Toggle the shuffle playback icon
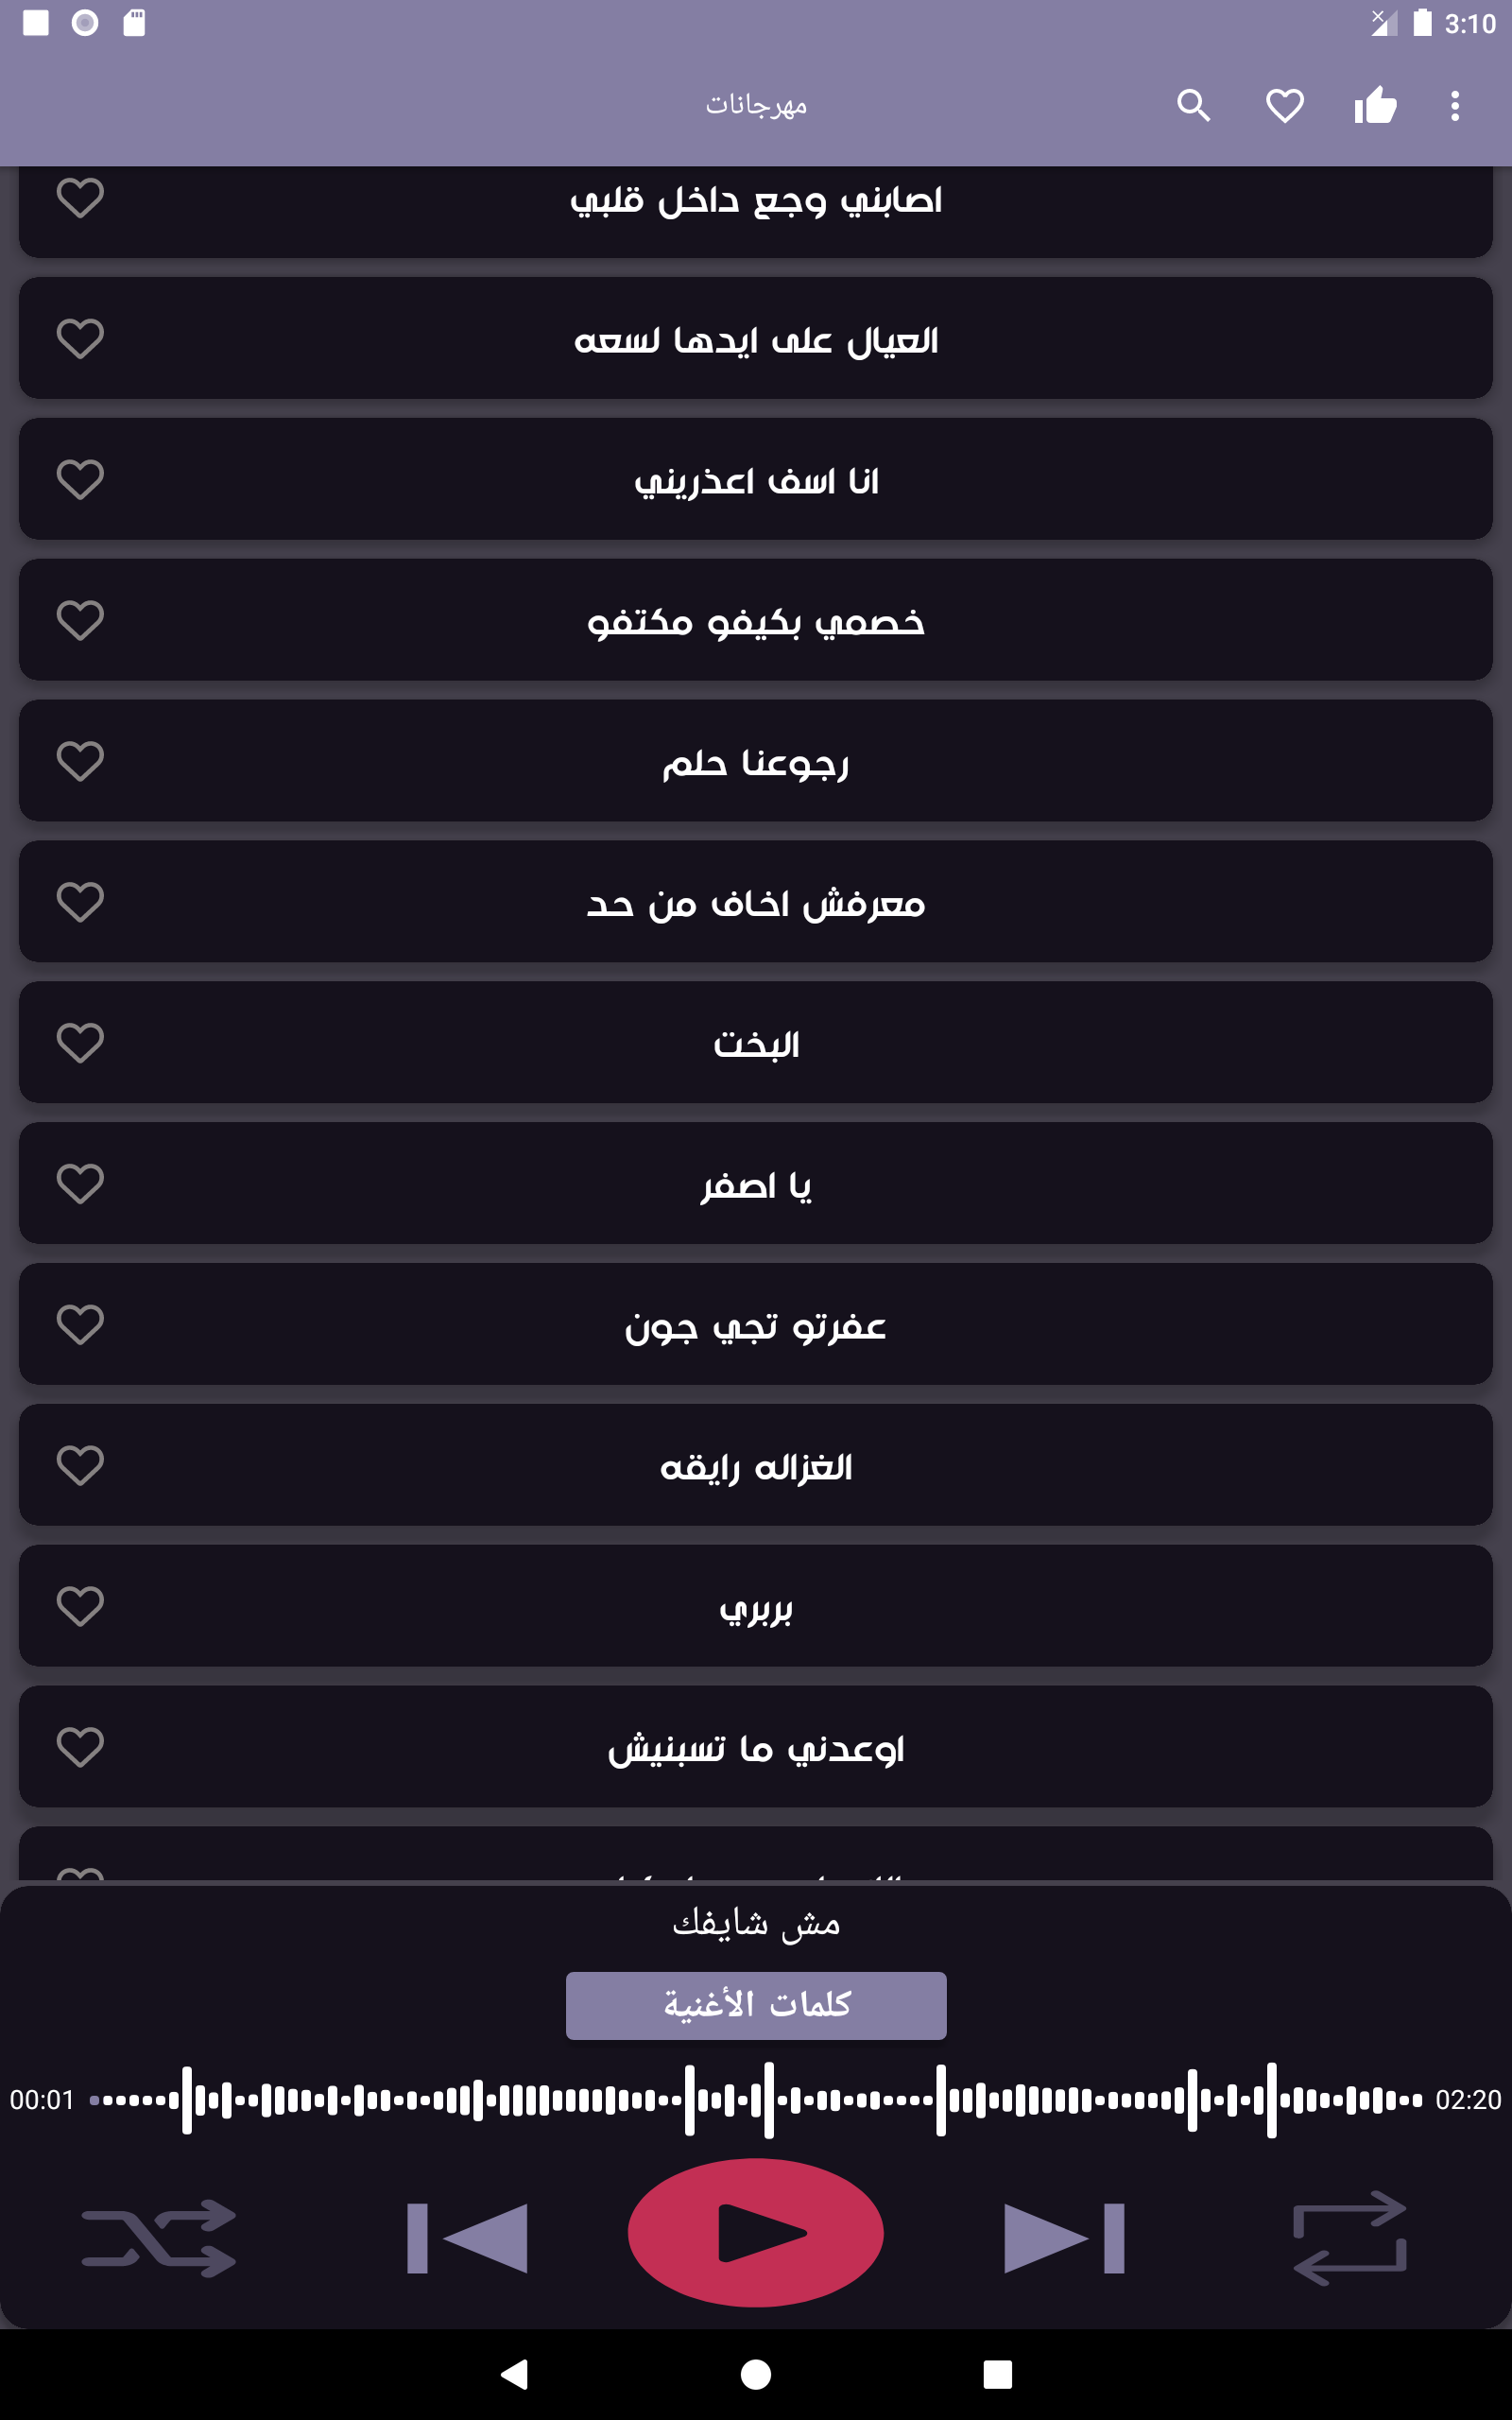The width and height of the screenshot is (1512, 2420). [x=159, y=2238]
